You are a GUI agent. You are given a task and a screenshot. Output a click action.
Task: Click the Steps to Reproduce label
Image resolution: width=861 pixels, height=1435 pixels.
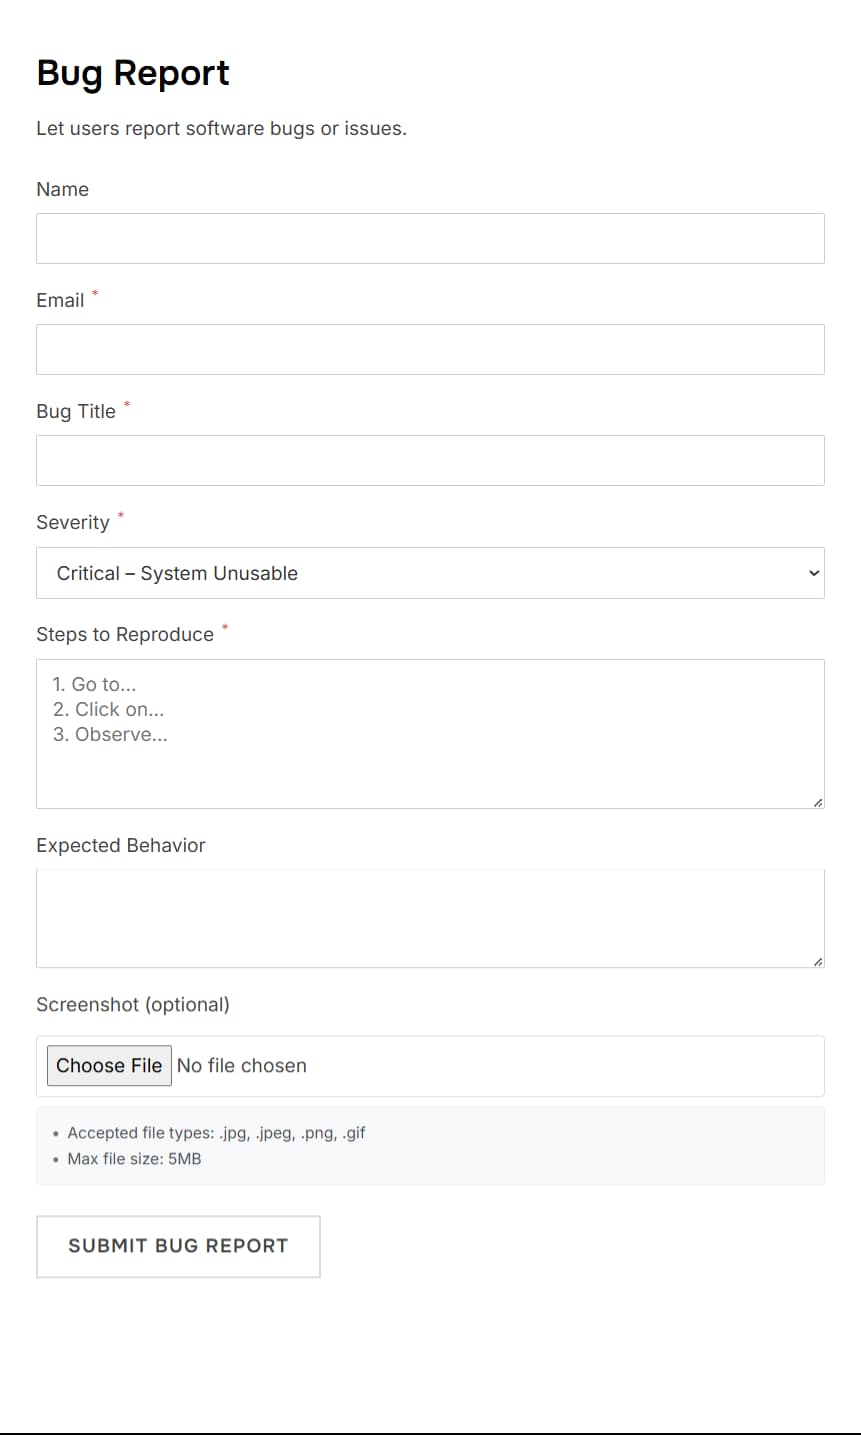pos(125,635)
